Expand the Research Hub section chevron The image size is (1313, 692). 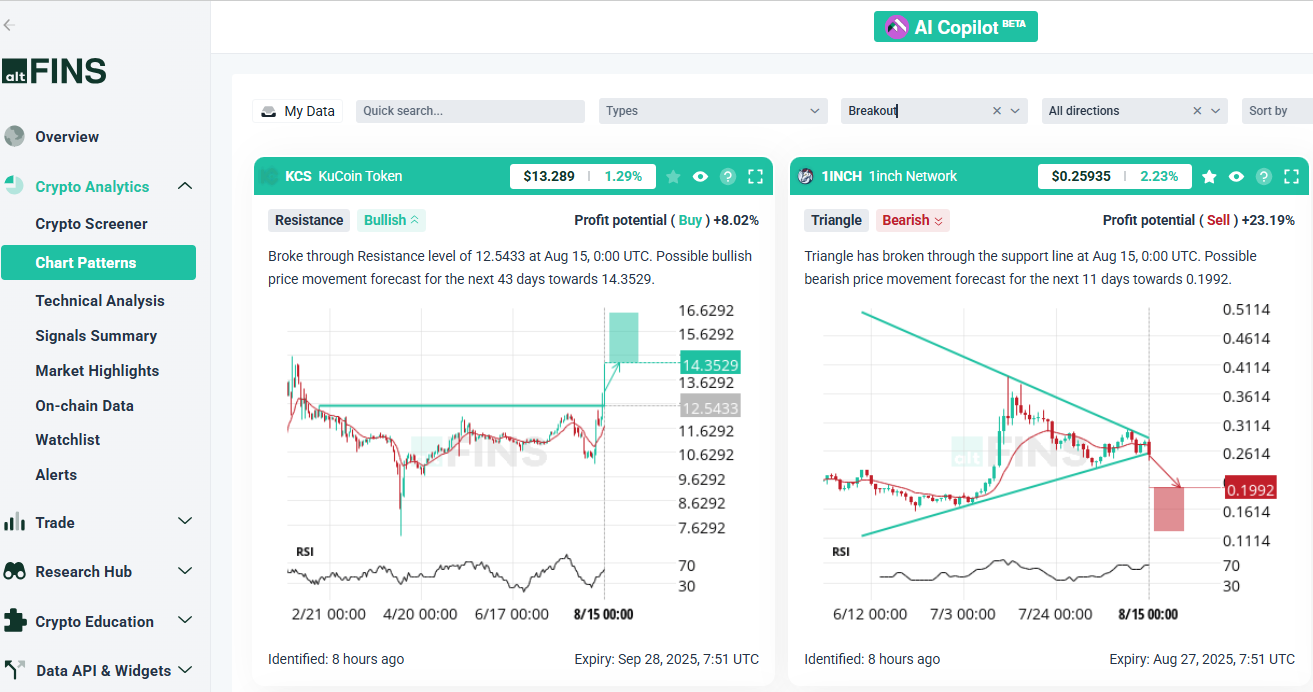[x=185, y=571]
